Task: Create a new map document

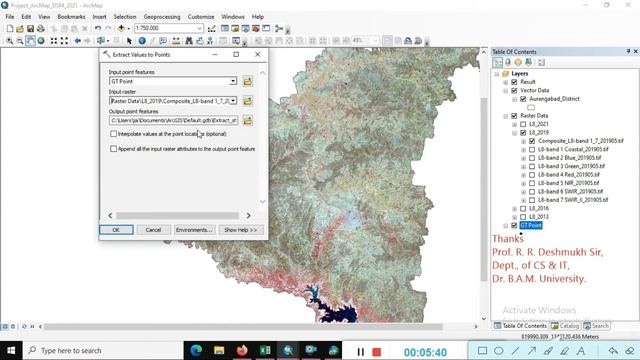Action: click(x=9, y=29)
